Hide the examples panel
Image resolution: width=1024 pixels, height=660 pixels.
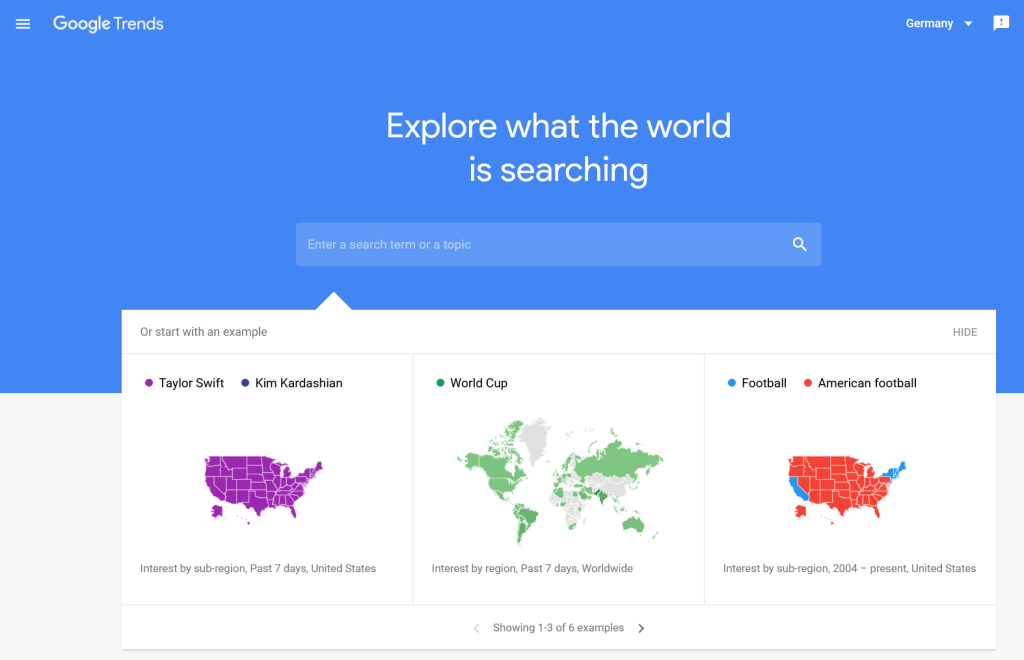point(965,332)
